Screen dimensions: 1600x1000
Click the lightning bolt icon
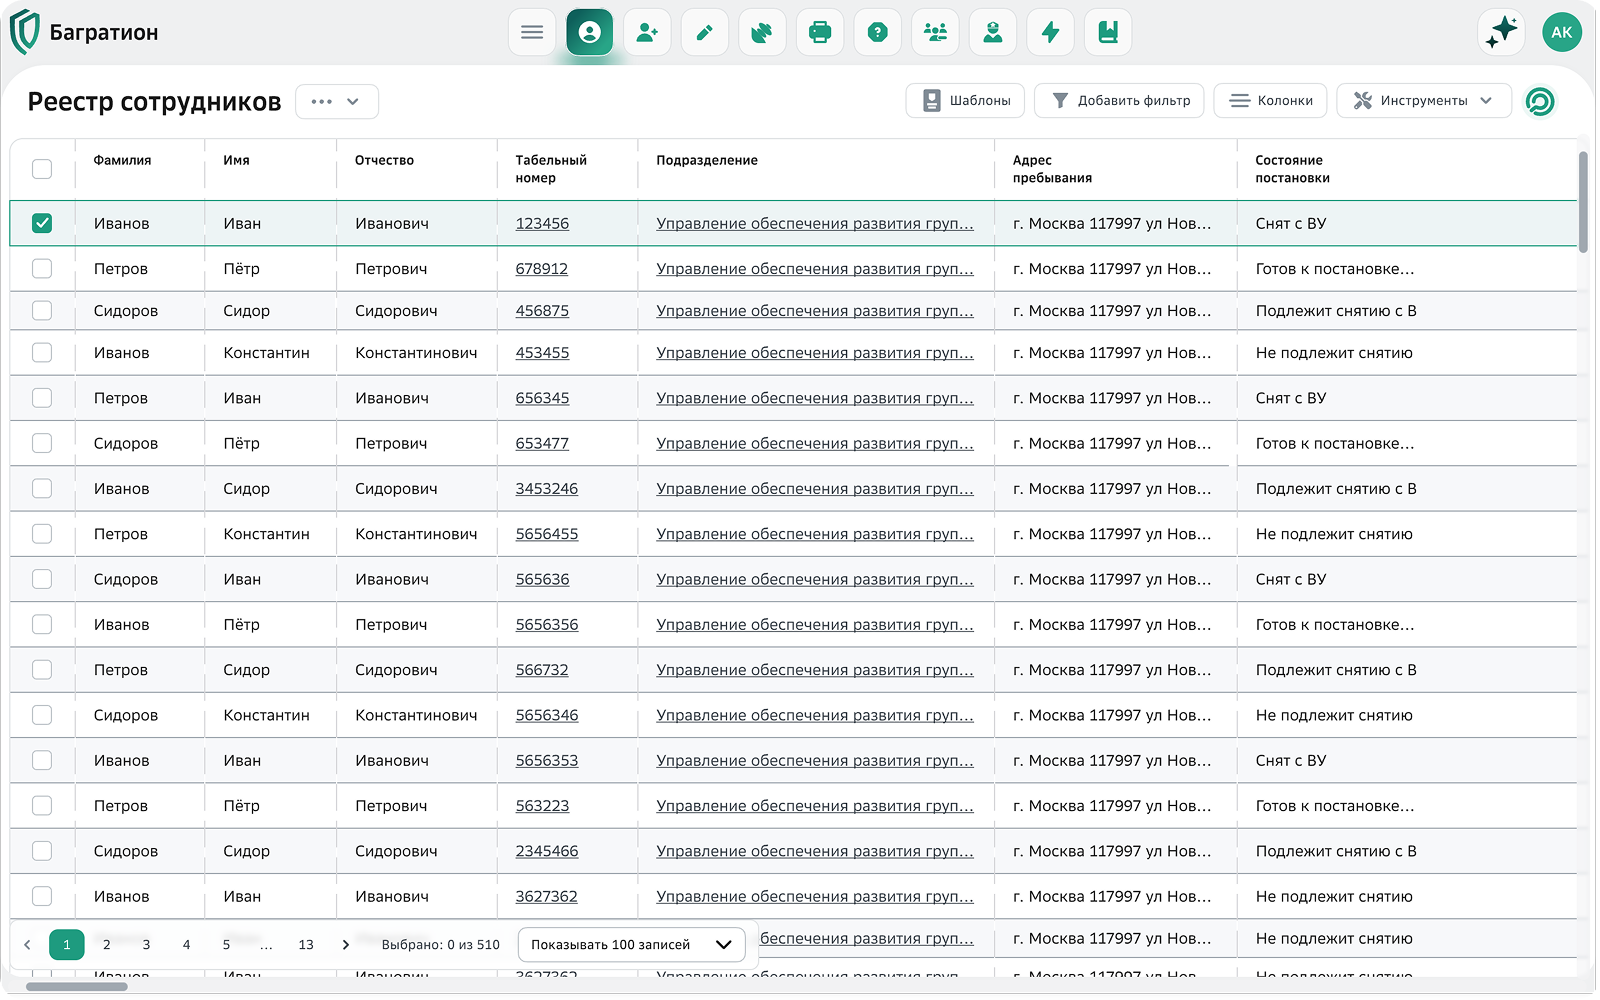(1050, 33)
